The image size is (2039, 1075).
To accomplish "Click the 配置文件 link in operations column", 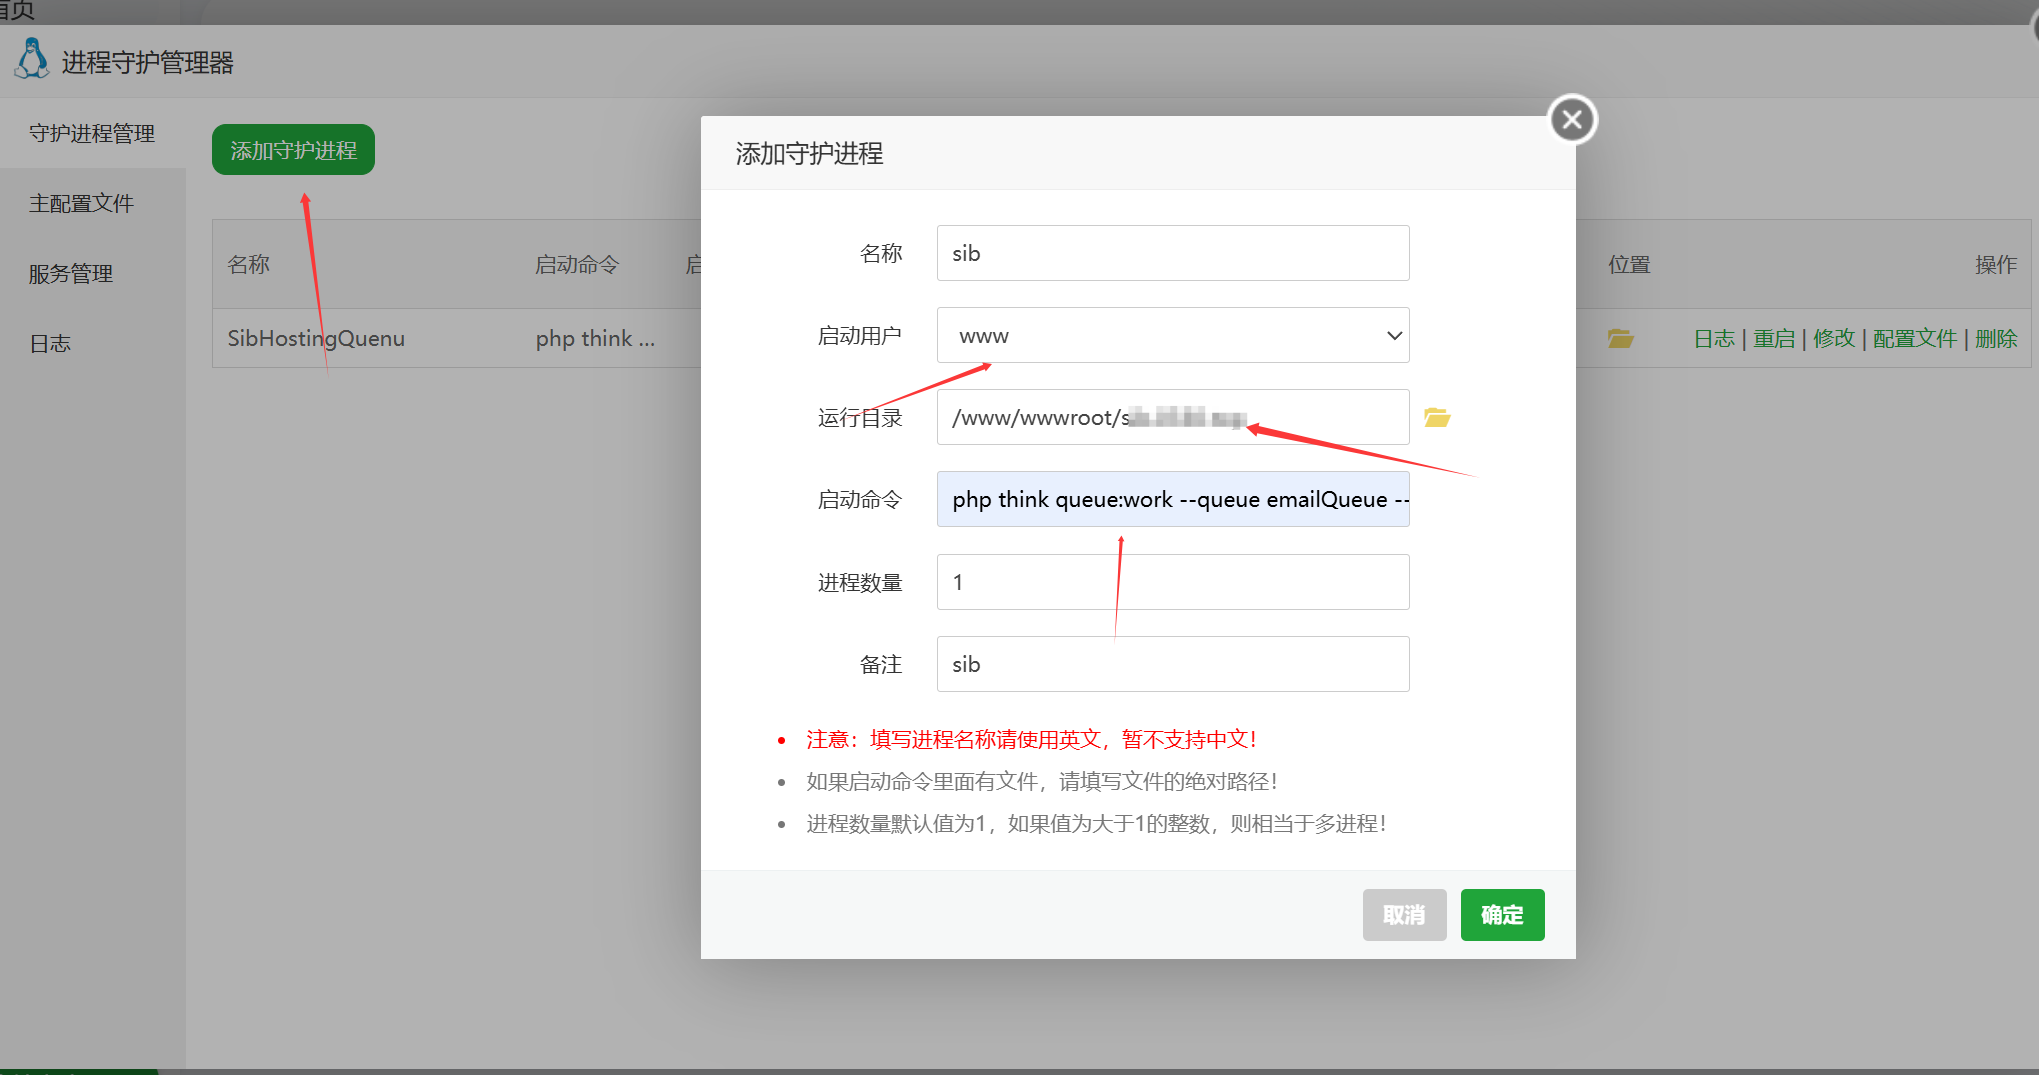I will click(1914, 339).
